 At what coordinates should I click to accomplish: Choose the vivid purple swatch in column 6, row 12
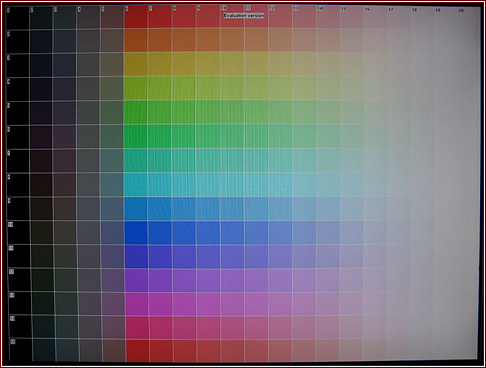pyautogui.click(x=136, y=280)
